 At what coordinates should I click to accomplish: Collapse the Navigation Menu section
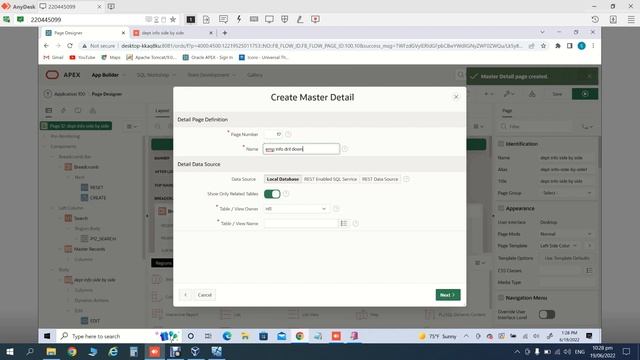(501, 298)
